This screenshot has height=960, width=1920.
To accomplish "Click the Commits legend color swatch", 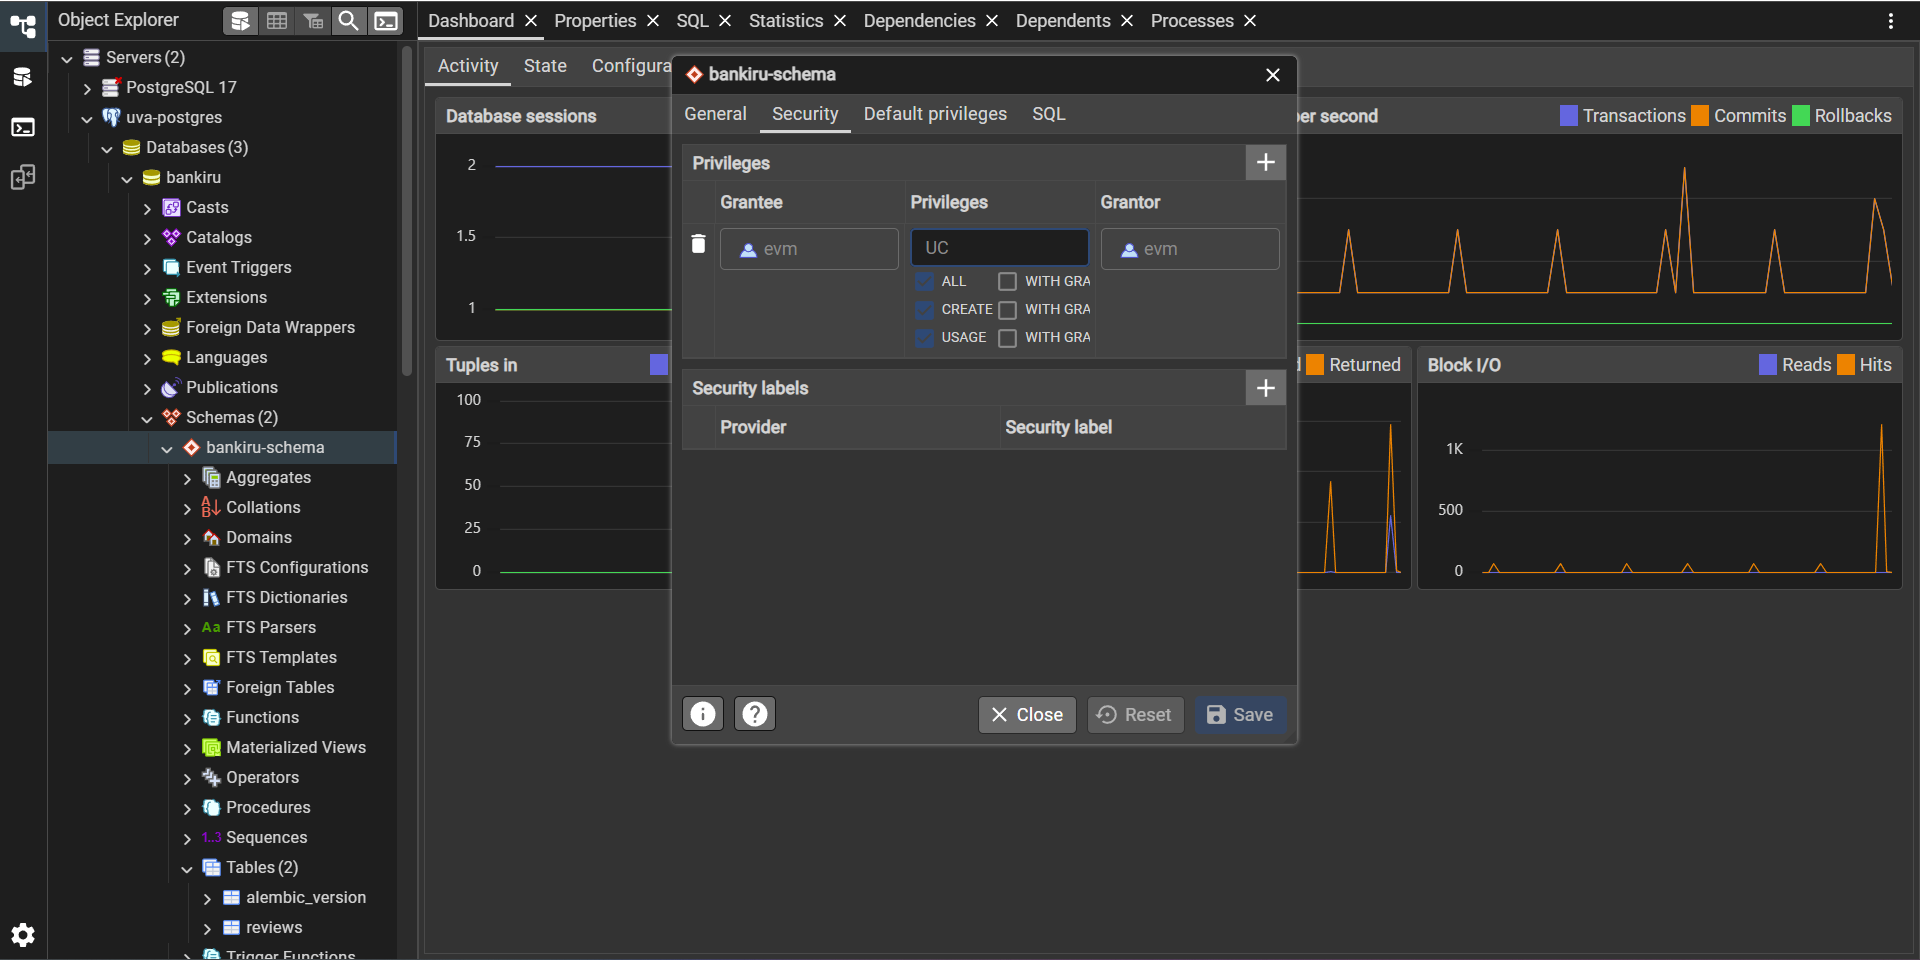I will (1699, 116).
